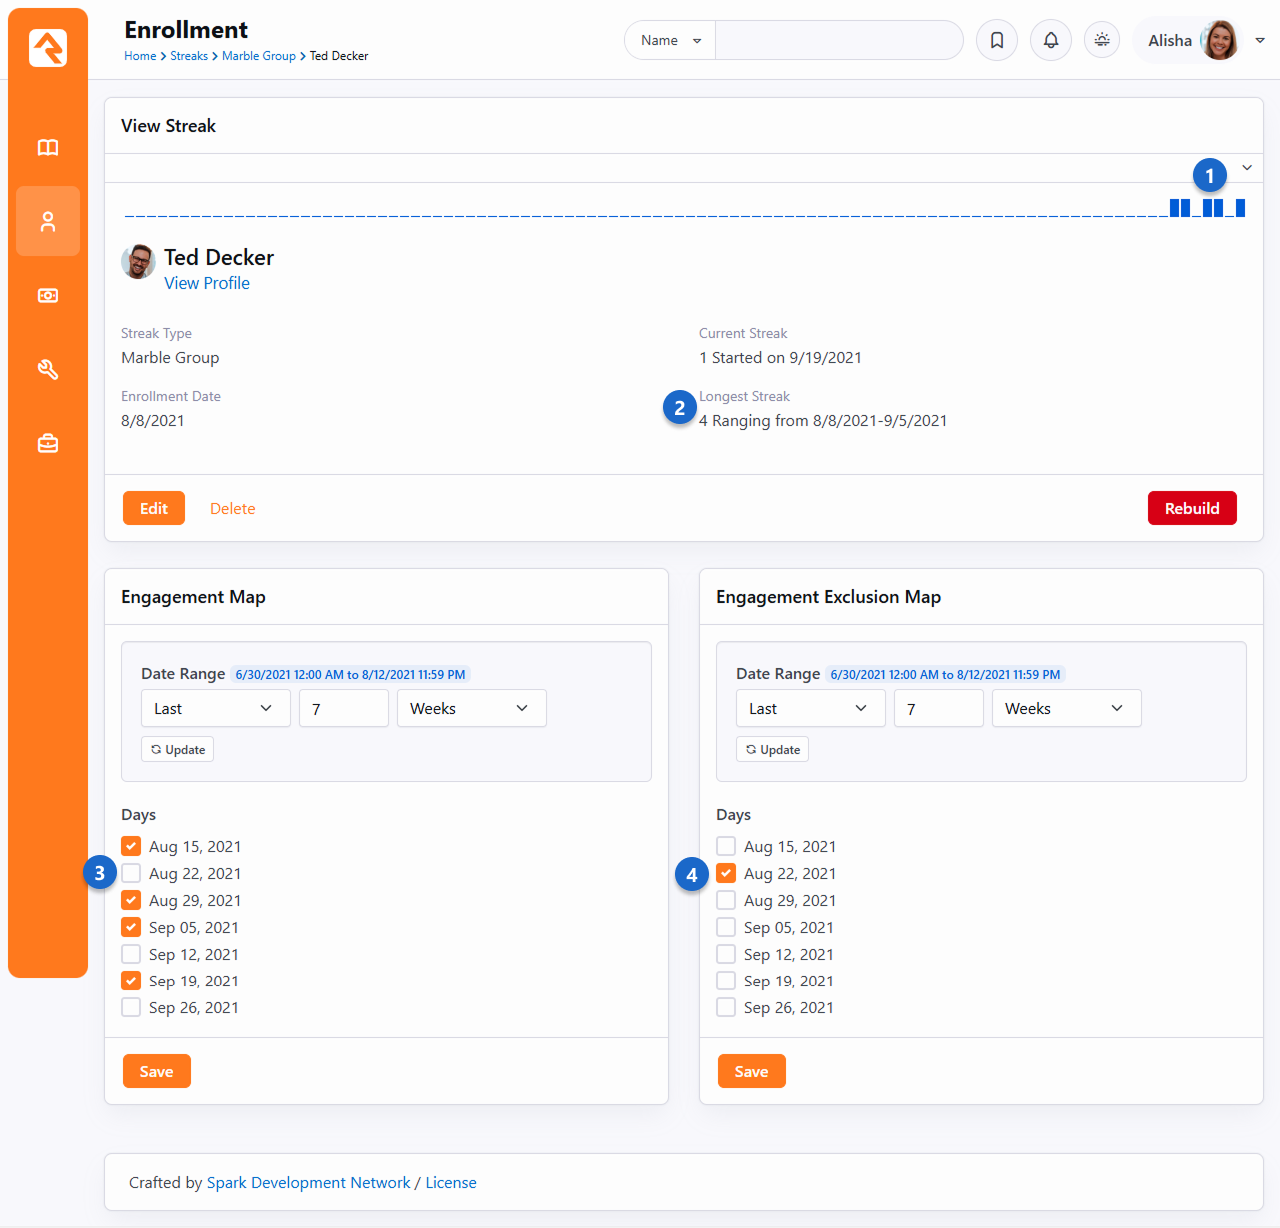The width and height of the screenshot is (1280, 1228).
Task: Uncheck Aug 22, 2021 in Engagement Exclusion Map
Action: (726, 873)
